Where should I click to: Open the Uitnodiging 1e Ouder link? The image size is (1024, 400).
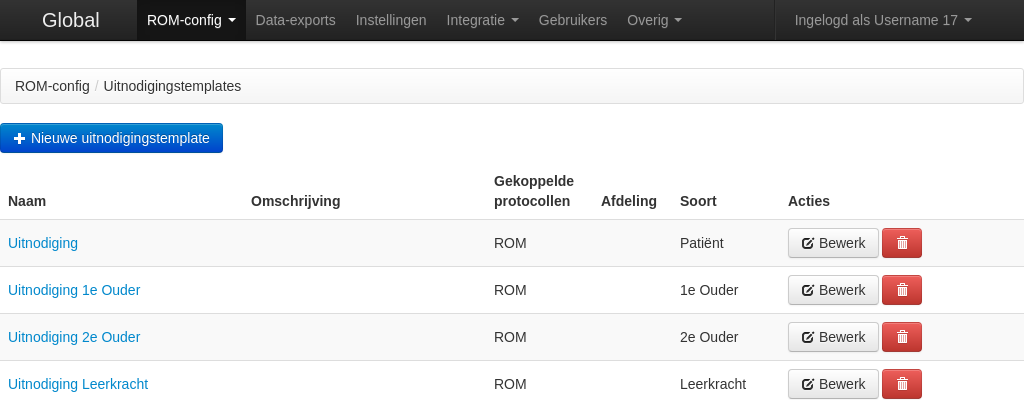[74, 290]
